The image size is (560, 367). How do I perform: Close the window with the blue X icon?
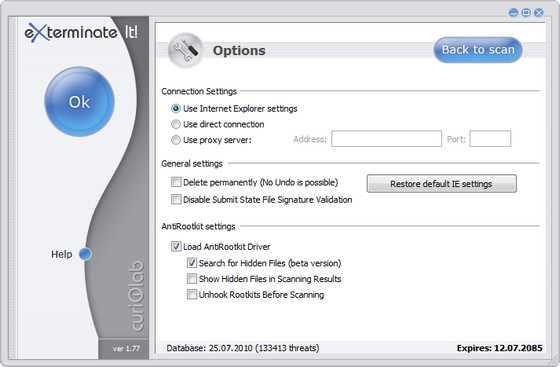click(x=539, y=13)
